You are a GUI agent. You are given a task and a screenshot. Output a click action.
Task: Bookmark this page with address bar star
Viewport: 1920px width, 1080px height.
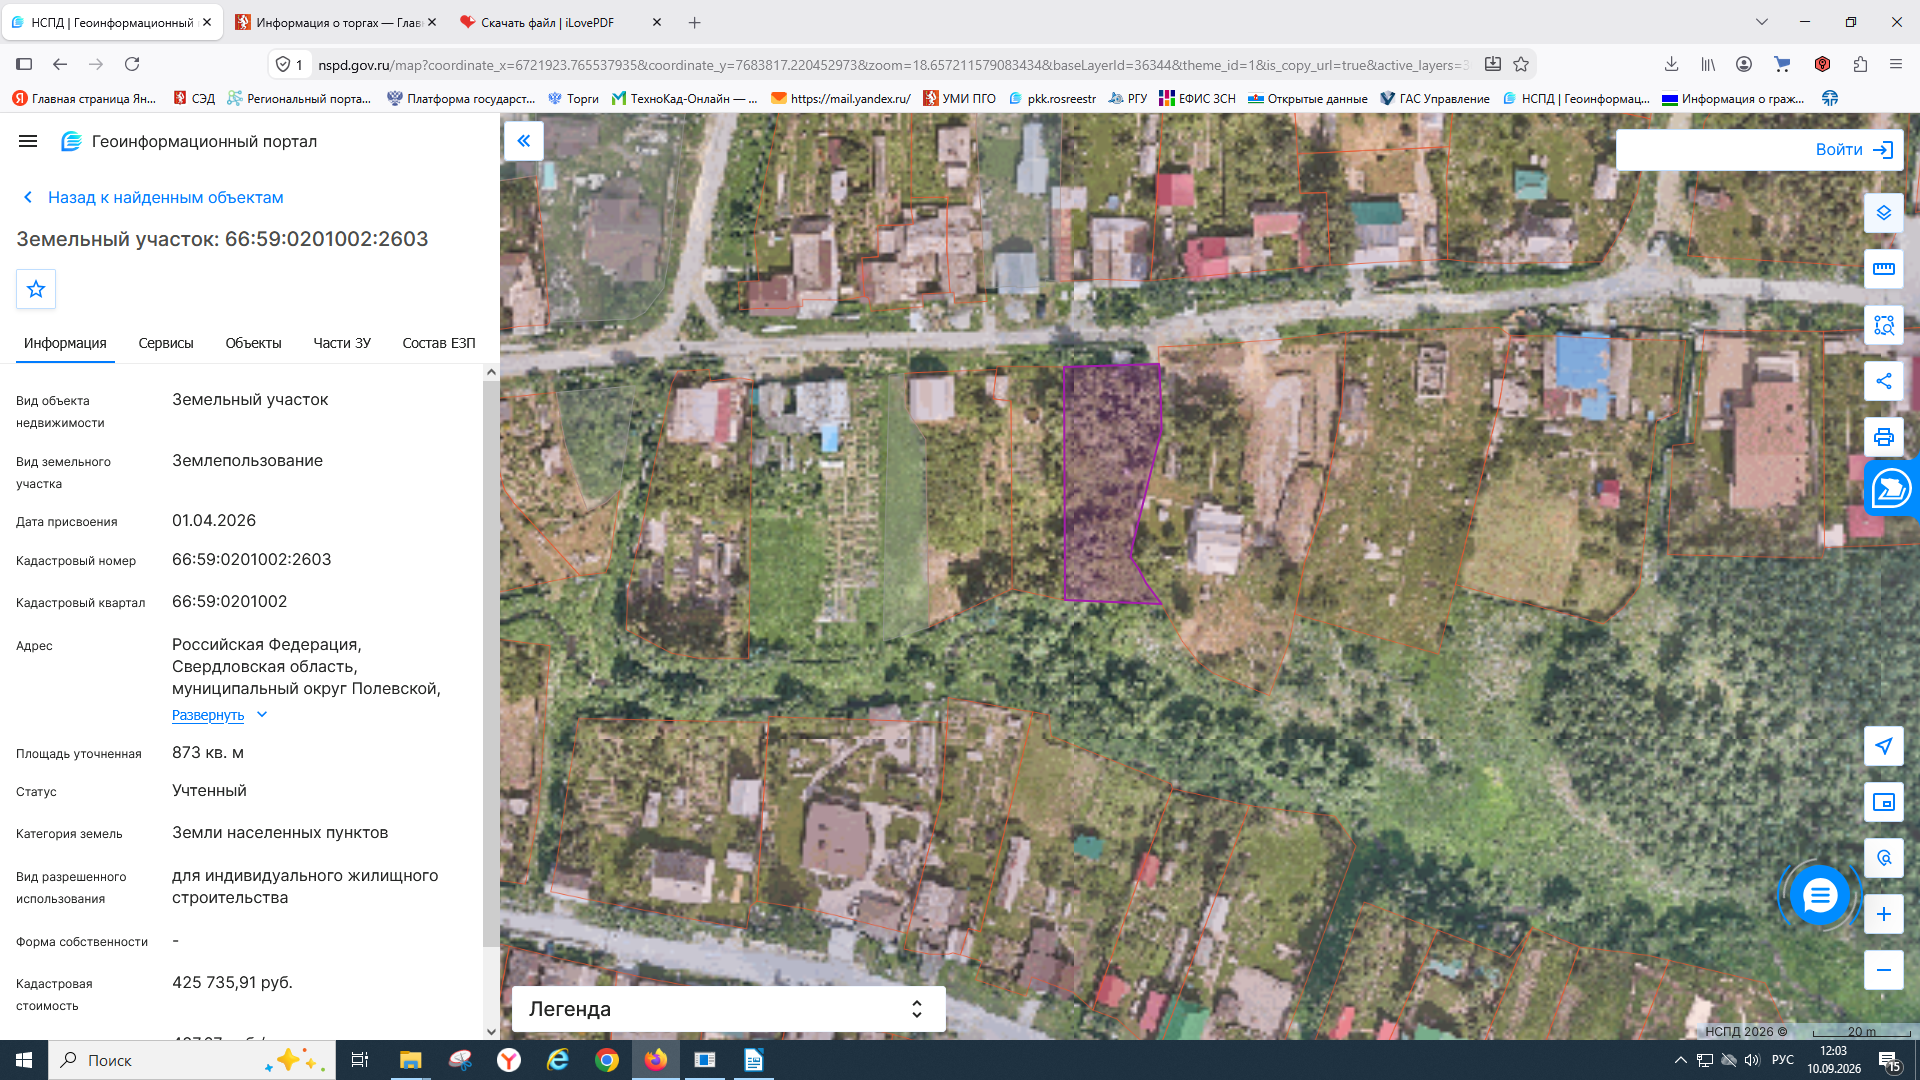(x=1521, y=64)
